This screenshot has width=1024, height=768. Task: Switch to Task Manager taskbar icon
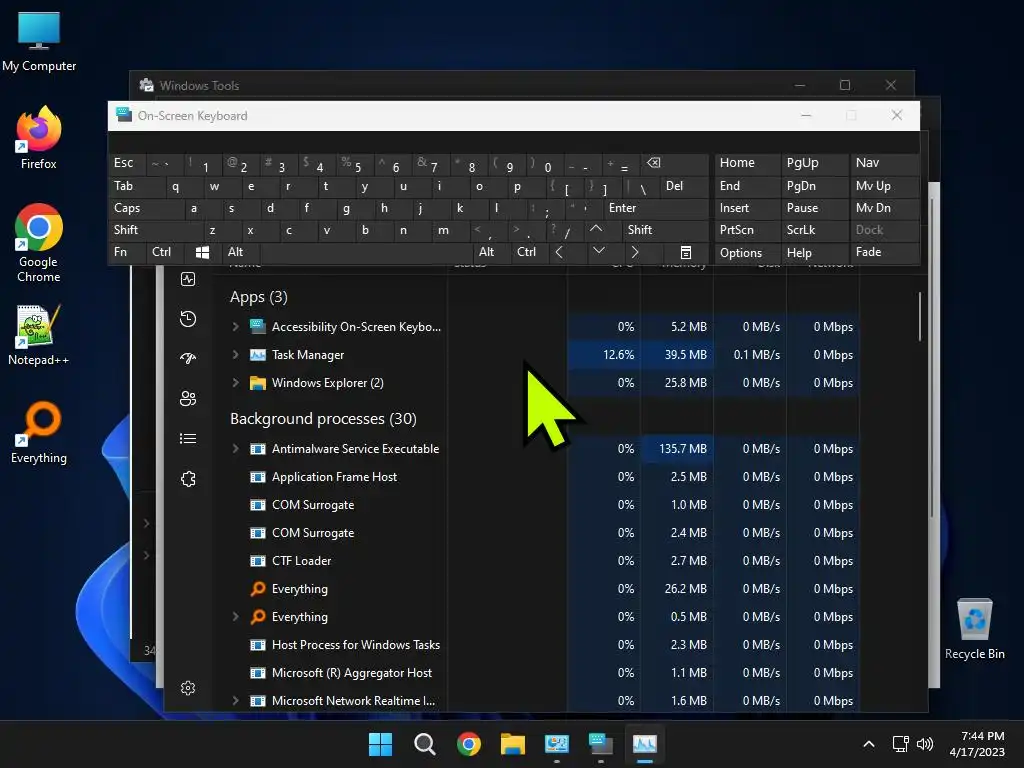645,744
